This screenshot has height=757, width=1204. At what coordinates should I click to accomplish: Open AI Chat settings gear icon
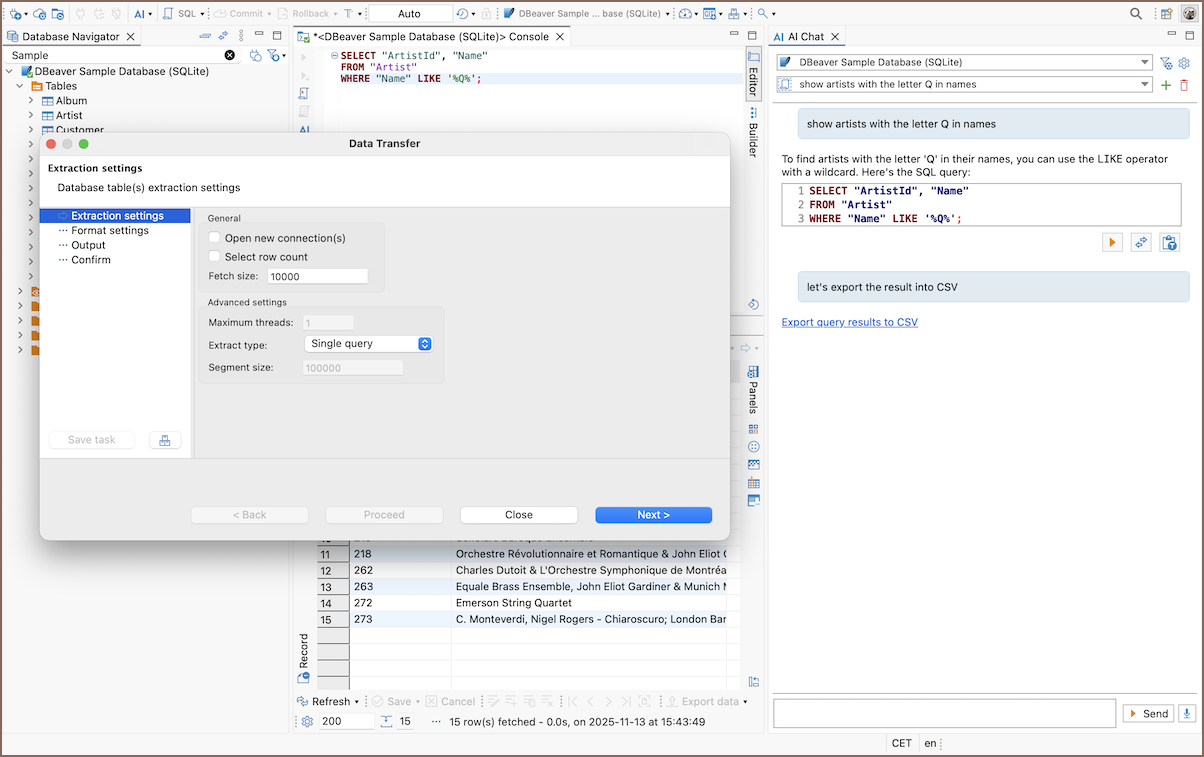coord(1184,62)
